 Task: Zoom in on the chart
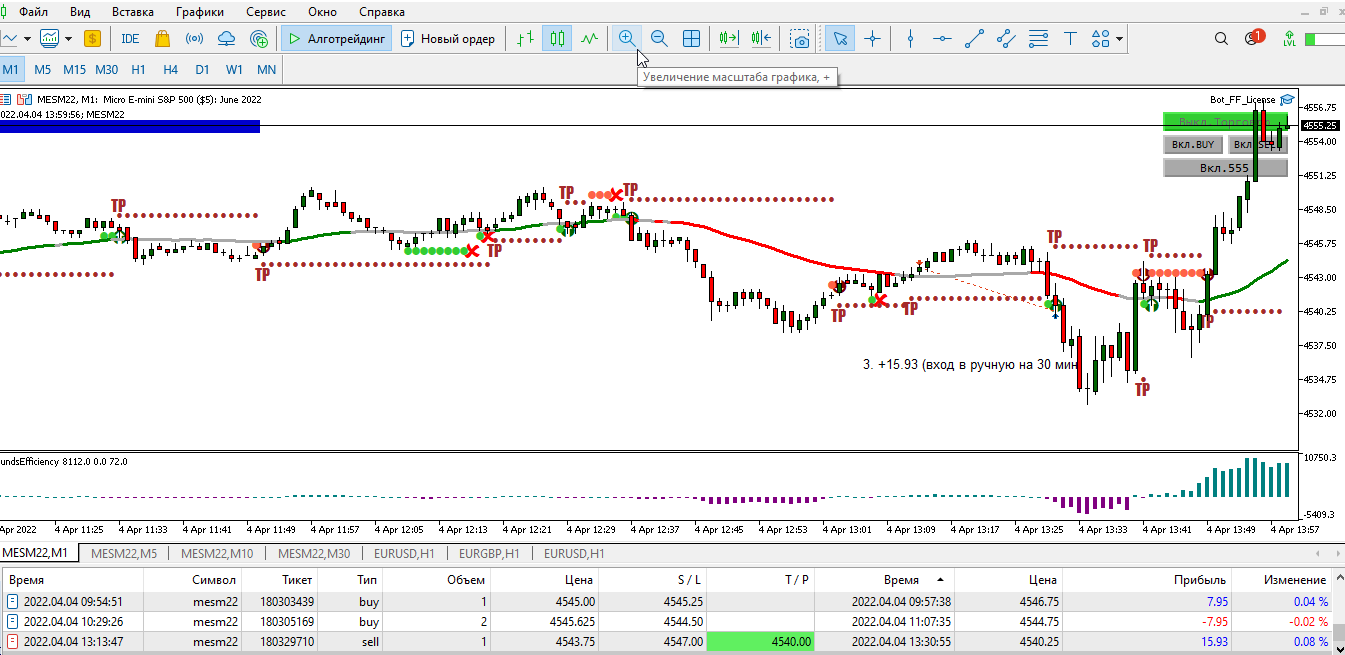(x=627, y=39)
